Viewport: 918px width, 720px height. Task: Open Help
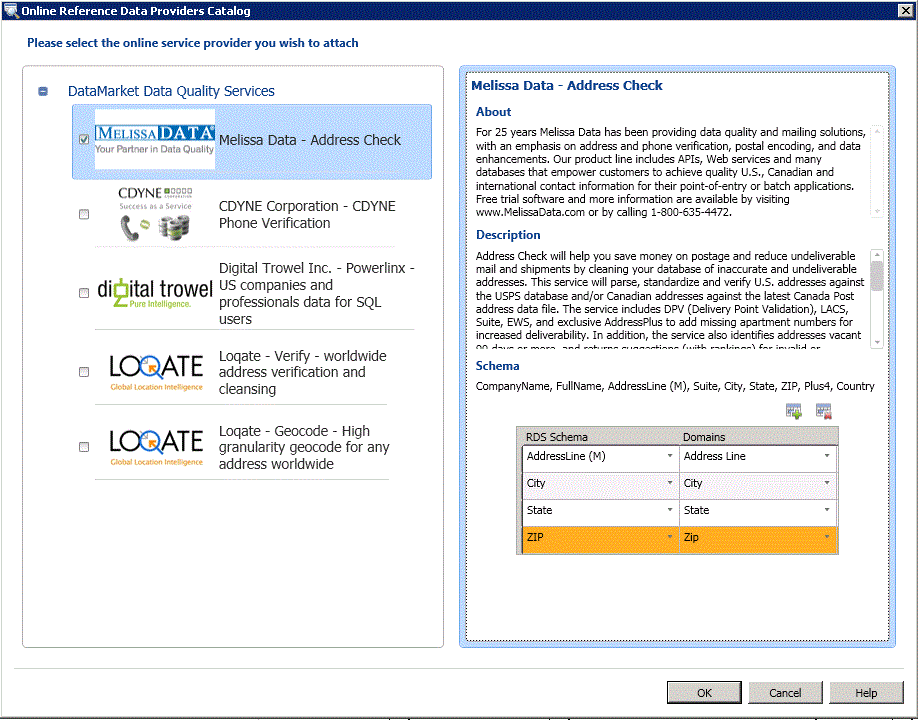(866, 692)
